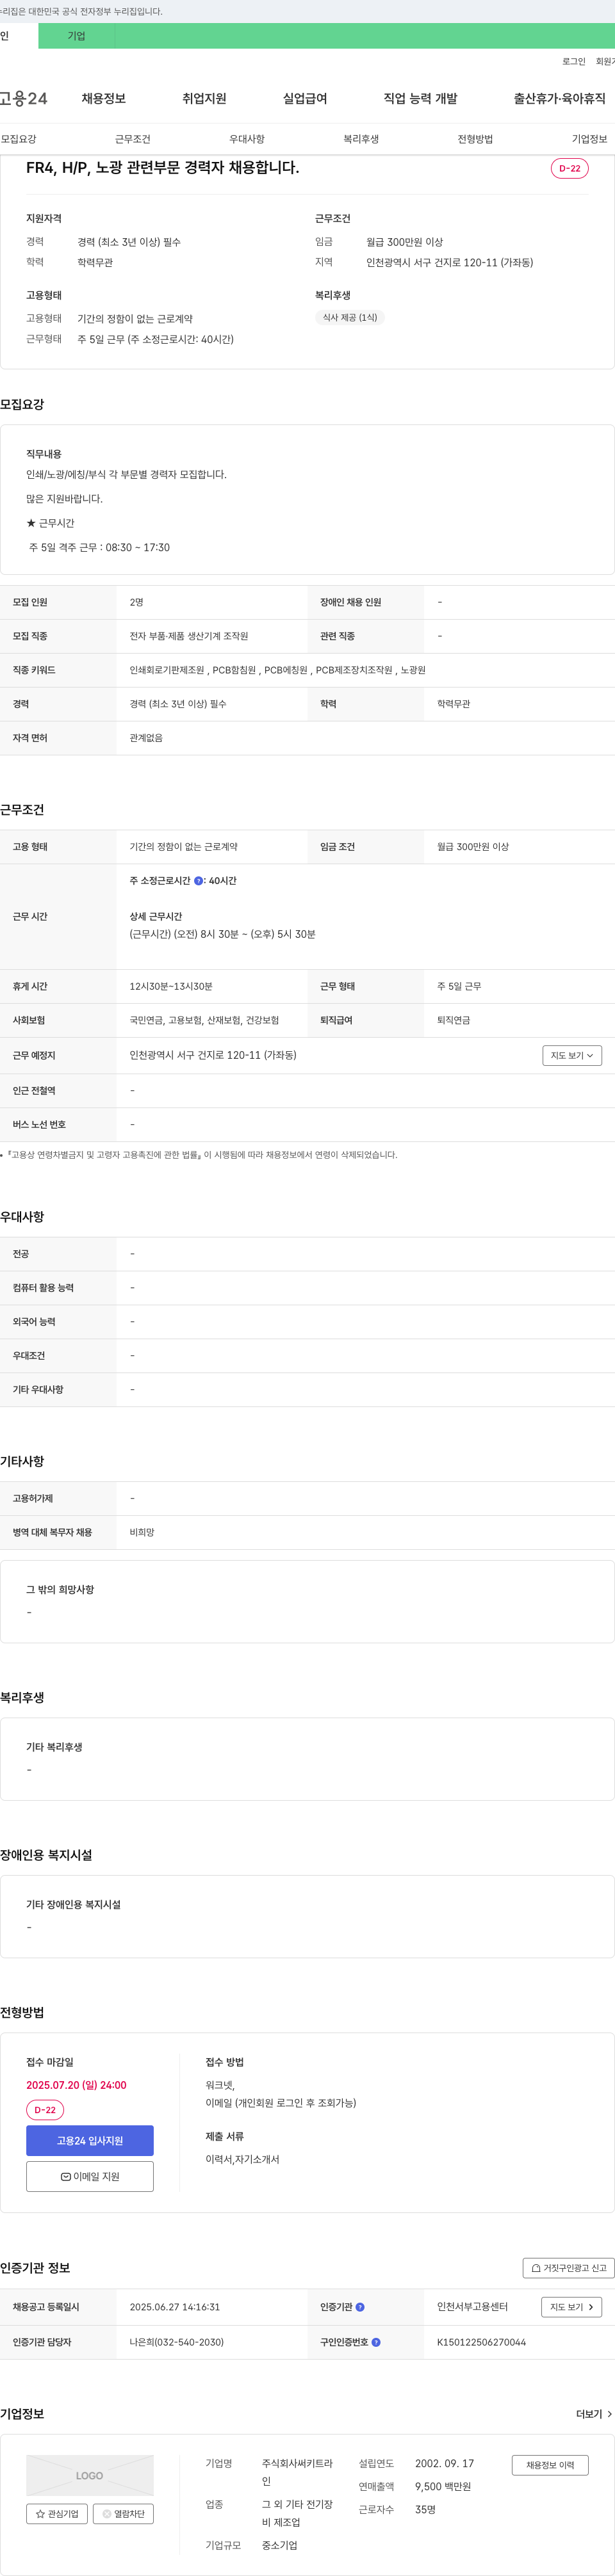This screenshot has width=615, height=2576.
Task: Open the company LOGO placeholder image
Action: click(x=90, y=2475)
